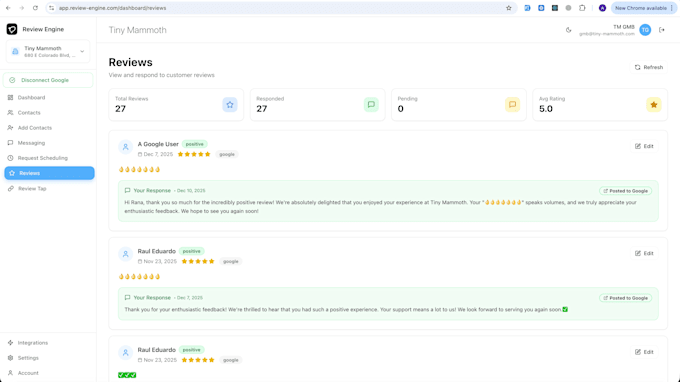Click A Google User avatar icon
The width and height of the screenshot is (680, 382).
point(125,147)
